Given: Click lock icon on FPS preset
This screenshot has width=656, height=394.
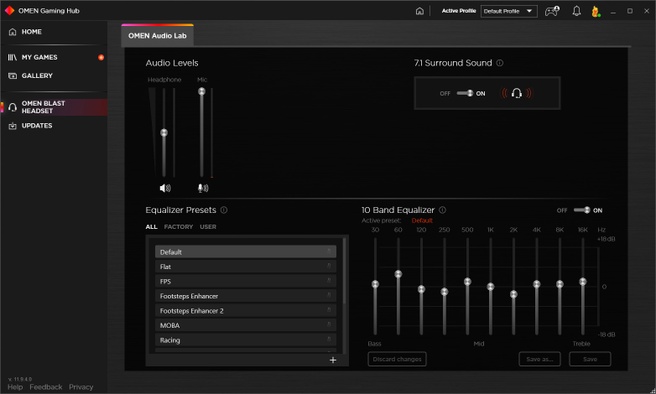Looking at the screenshot, I should point(329,281).
